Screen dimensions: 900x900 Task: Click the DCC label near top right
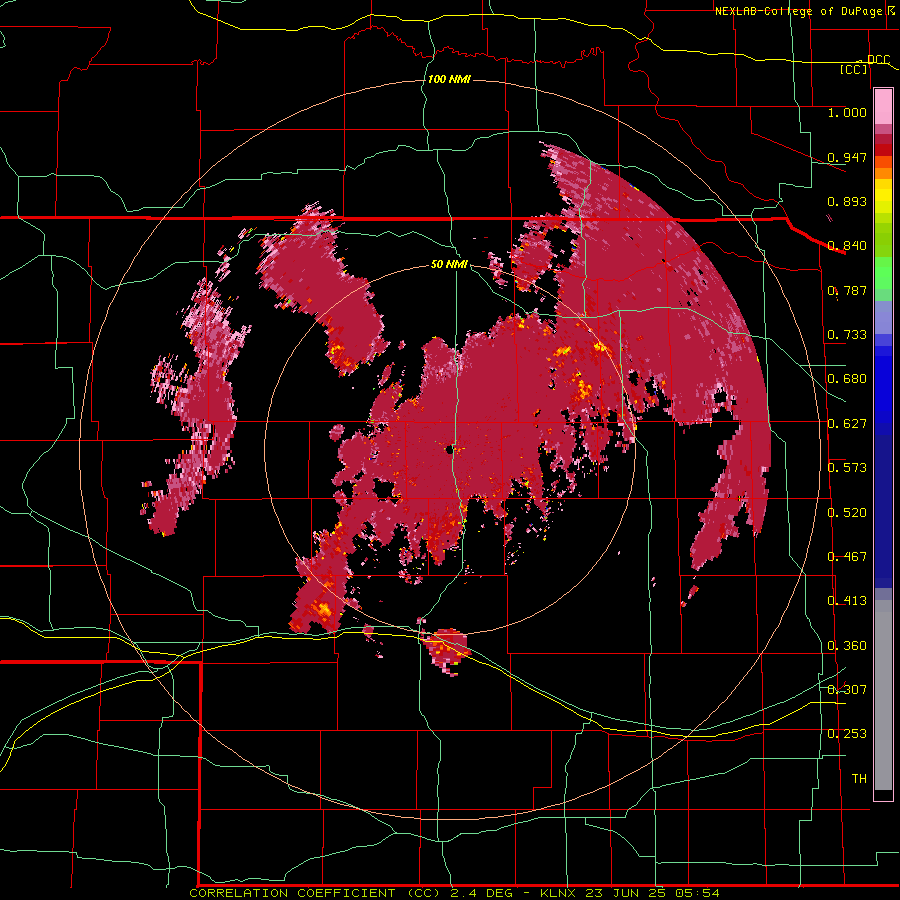tap(878, 60)
